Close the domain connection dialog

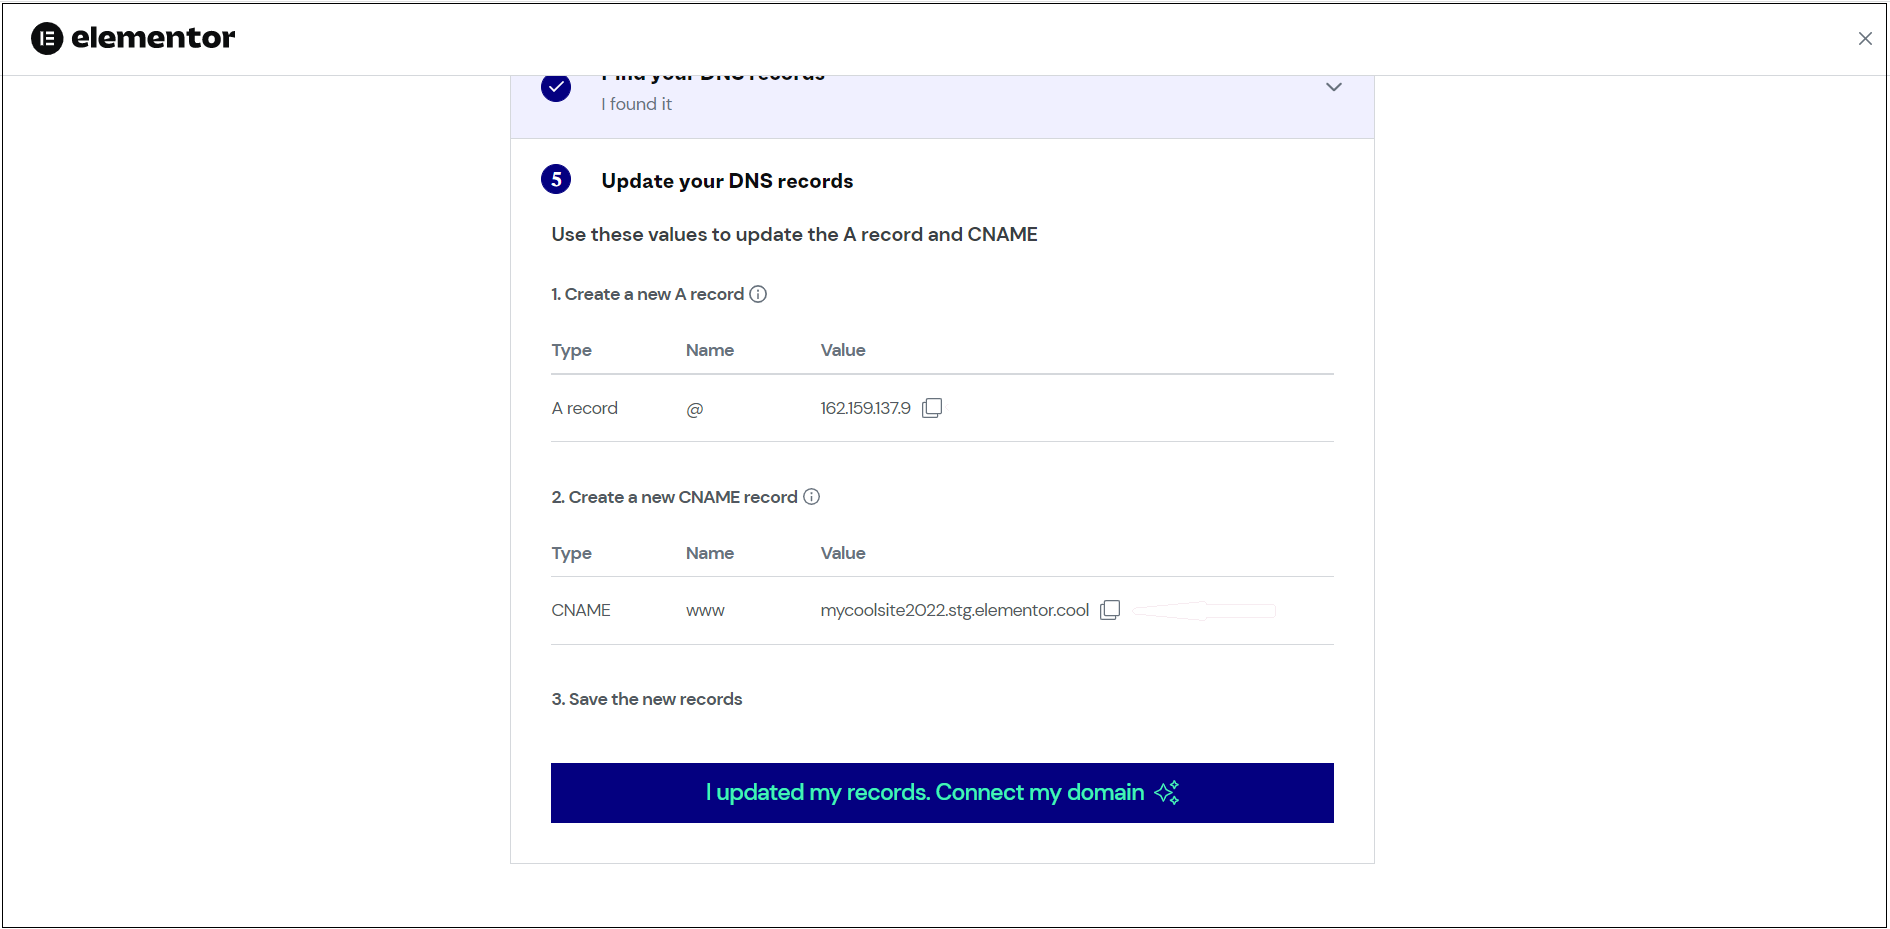click(1865, 39)
